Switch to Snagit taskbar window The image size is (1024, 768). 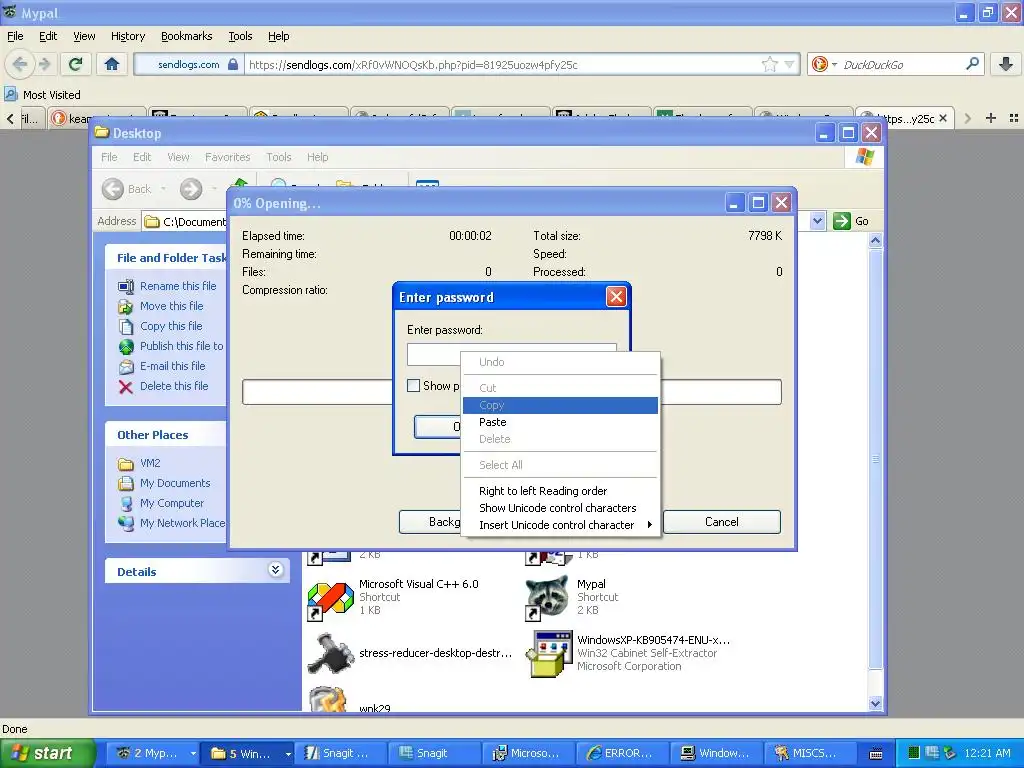(432, 753)
